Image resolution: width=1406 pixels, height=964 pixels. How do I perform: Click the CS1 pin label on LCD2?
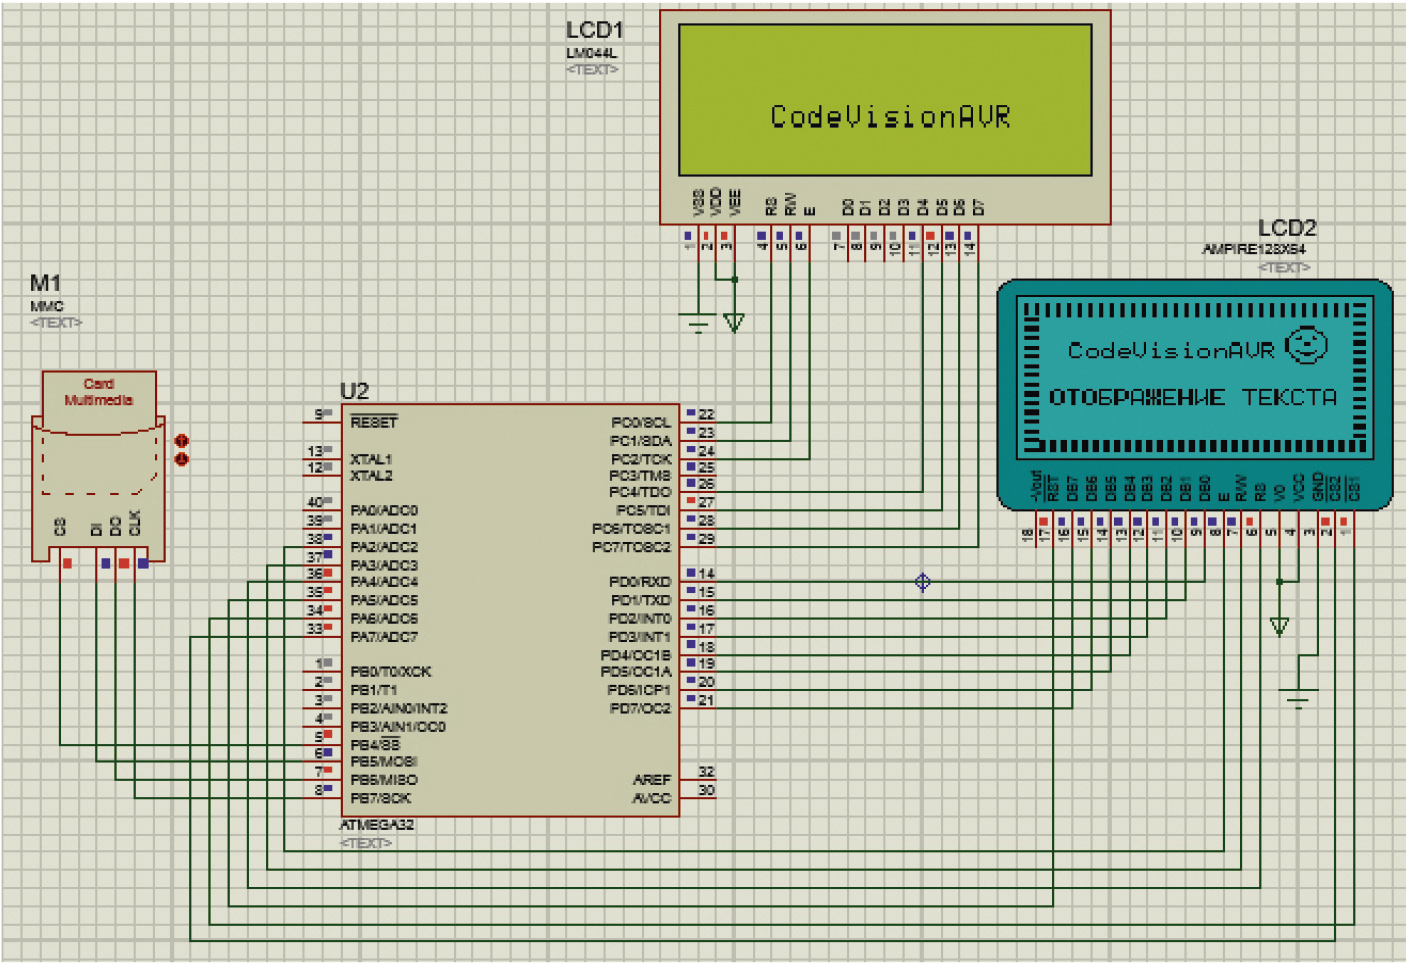tap(1354, 488)
